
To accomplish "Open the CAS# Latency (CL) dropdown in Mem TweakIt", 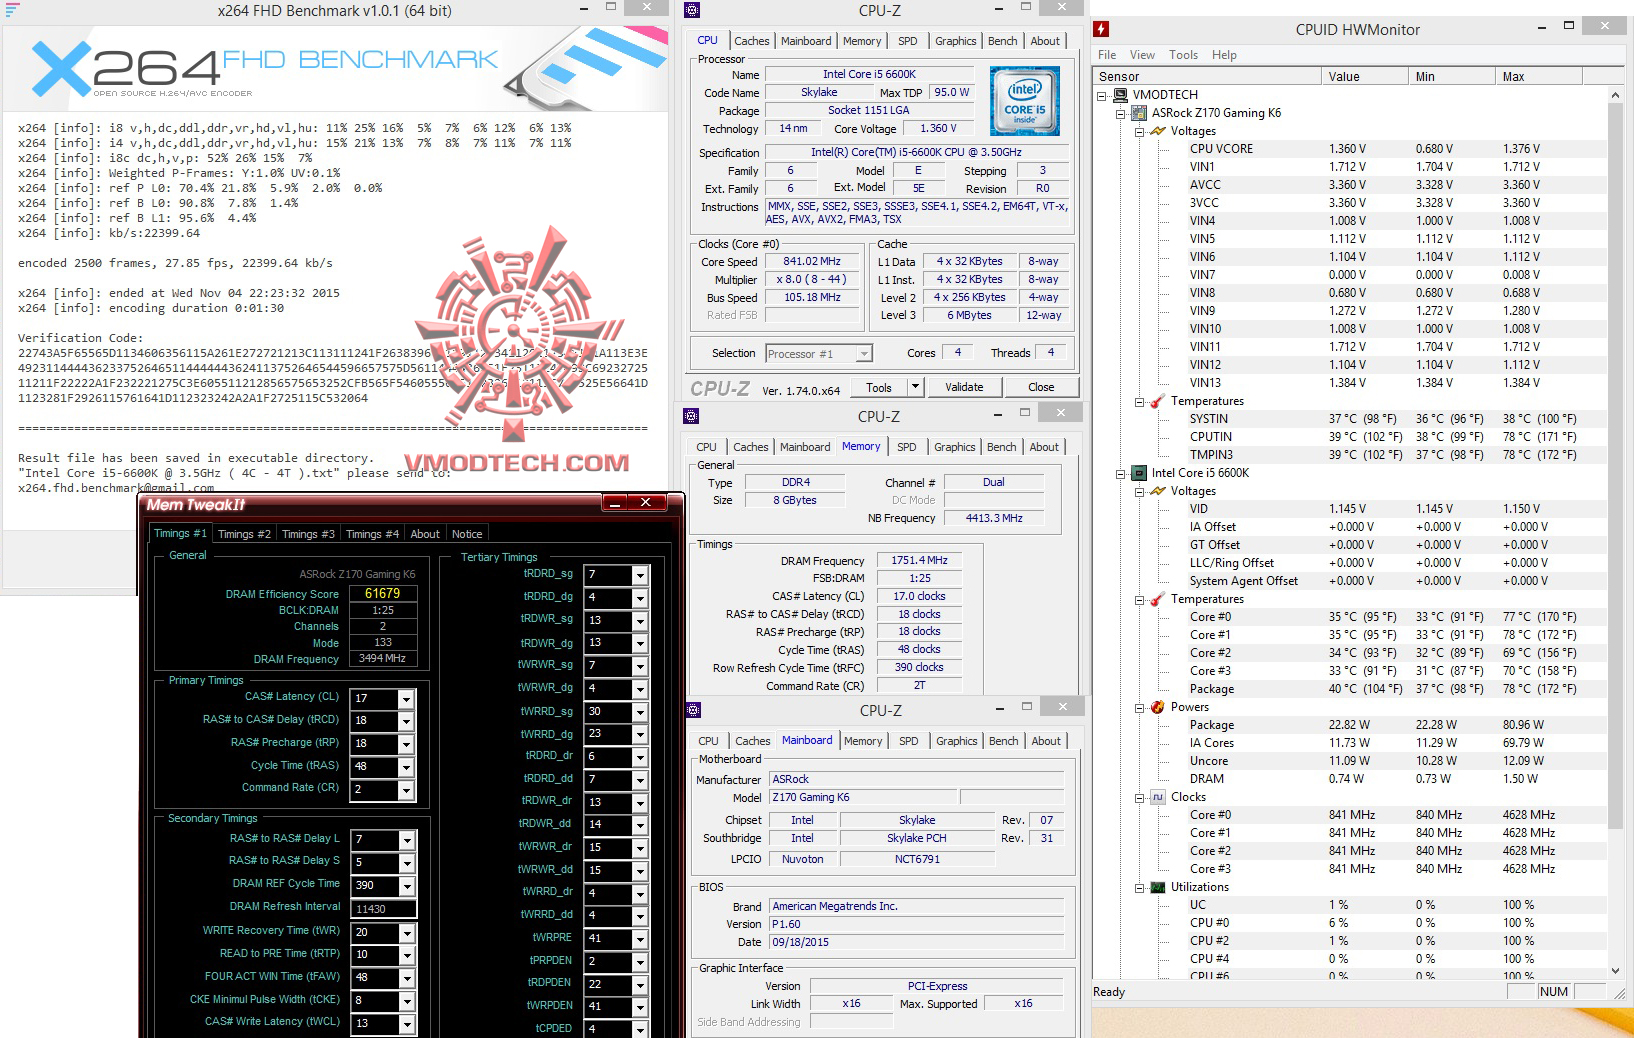I will 406,698.
